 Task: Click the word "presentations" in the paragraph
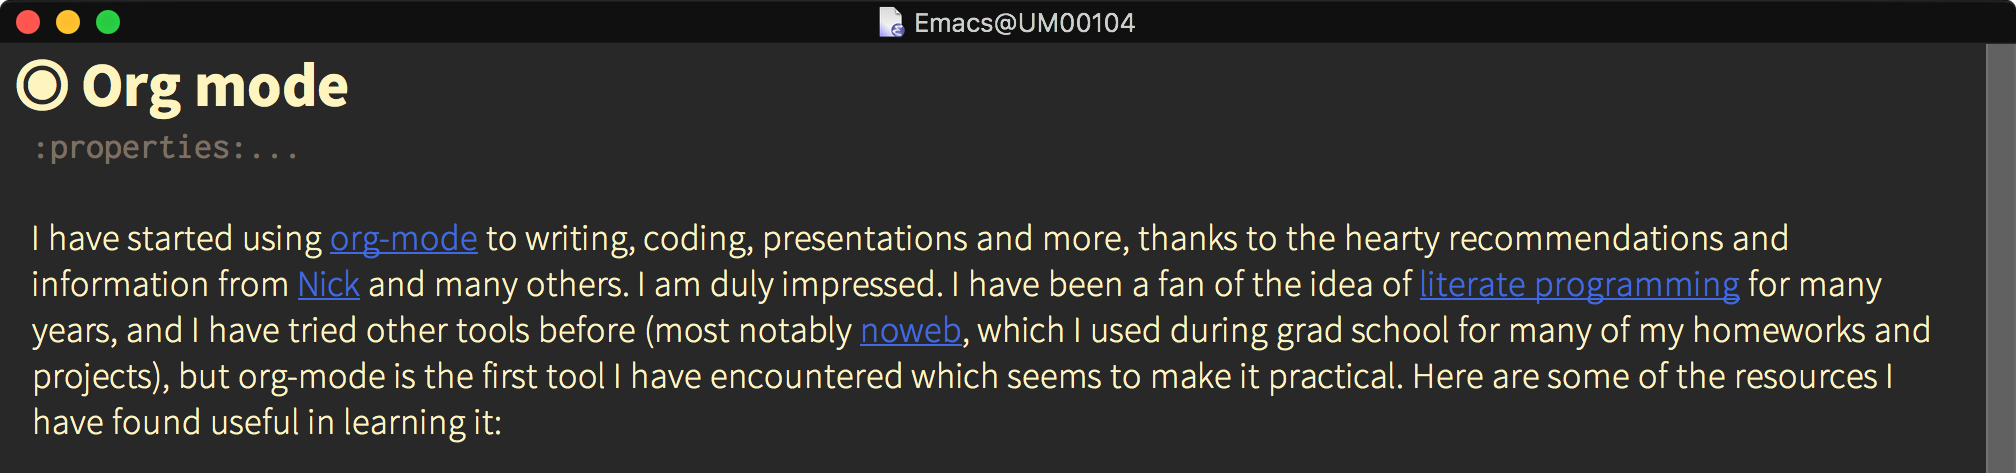point(864,239)
